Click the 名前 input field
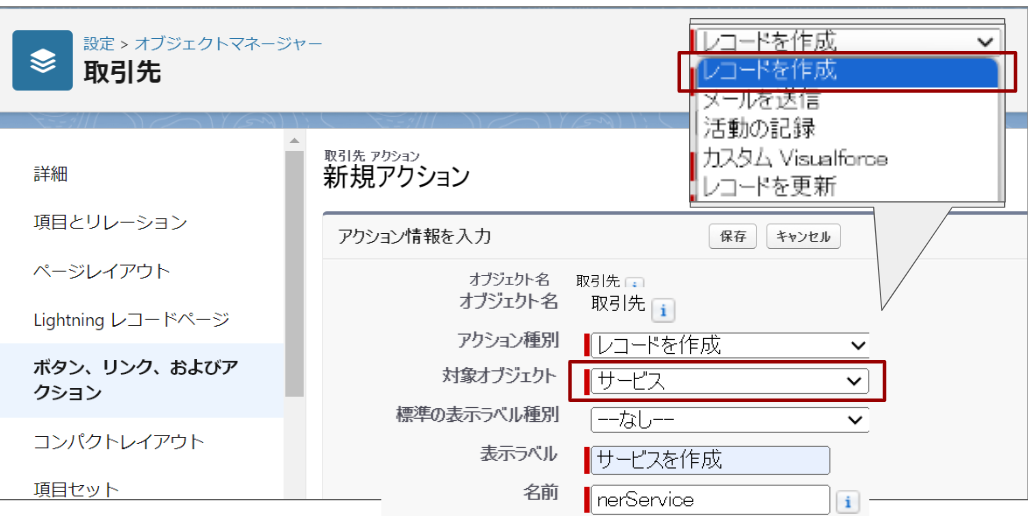Image resolution: width=1028 pixels, height=524 pixels. tap(710, 500)
